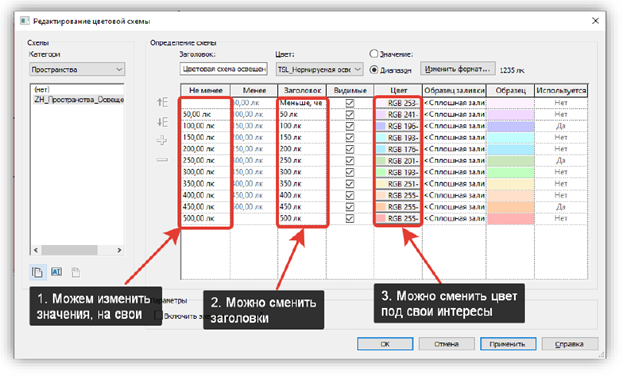
Task: Open color picker RGB 253 for first row
Action: point(398,103)
